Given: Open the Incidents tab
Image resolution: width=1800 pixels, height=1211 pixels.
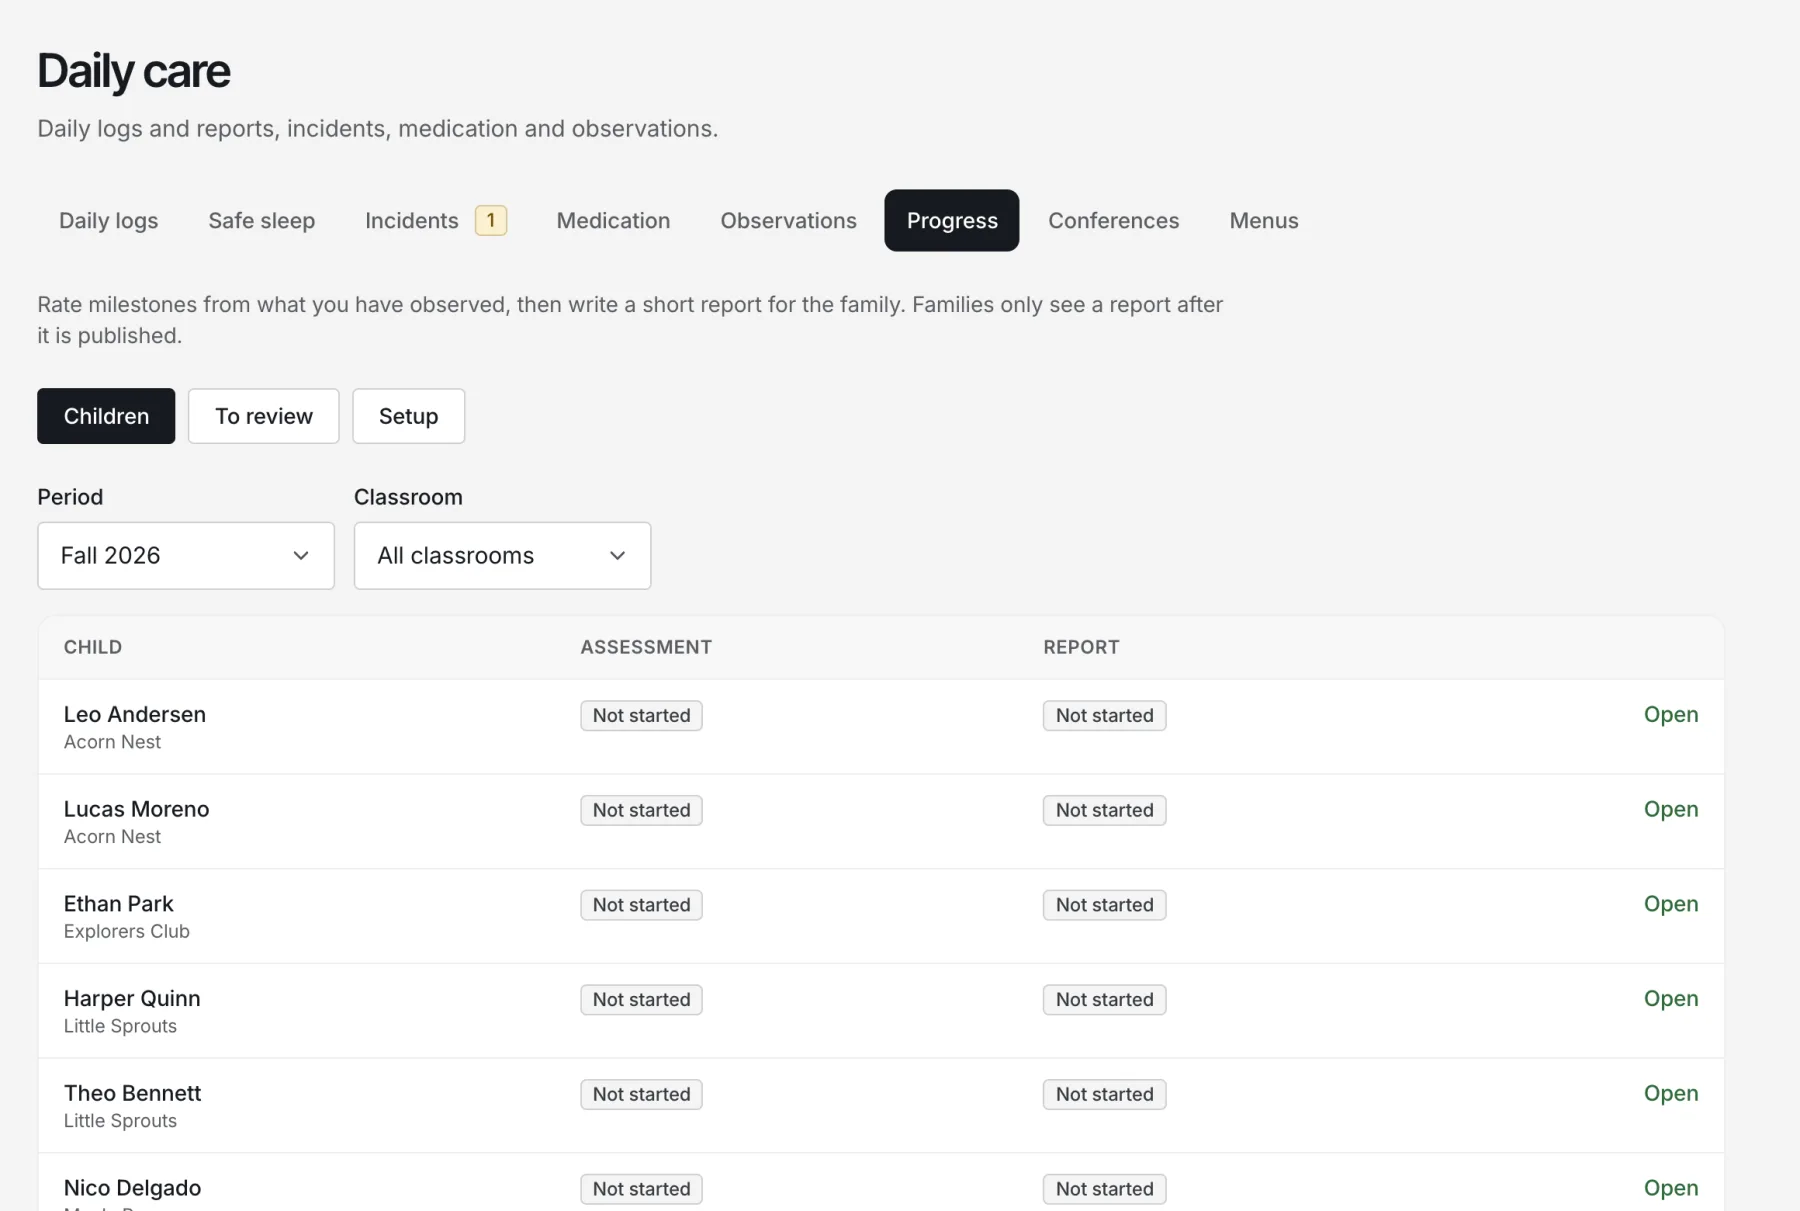Looking at the screenshot, I should click(435, 220).
